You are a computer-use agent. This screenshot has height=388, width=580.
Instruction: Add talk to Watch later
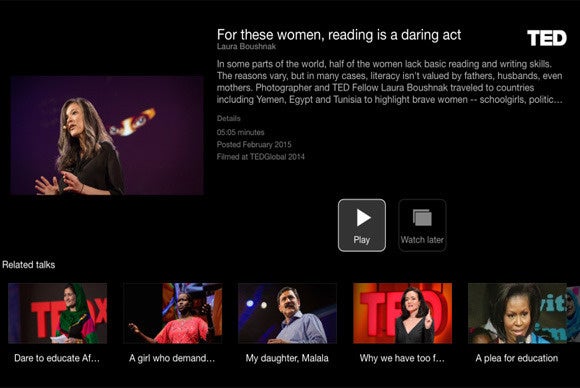tap(422, 225)
